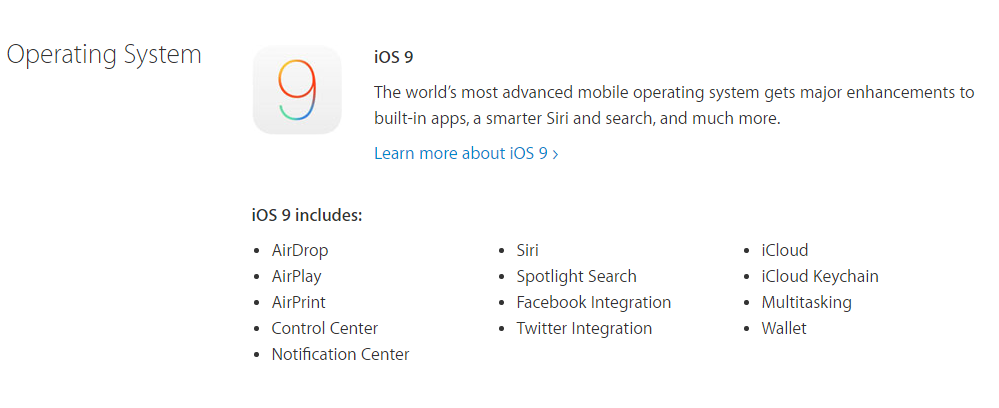Click the iCloud list item
Screen dimensions: 999x408
785,250
